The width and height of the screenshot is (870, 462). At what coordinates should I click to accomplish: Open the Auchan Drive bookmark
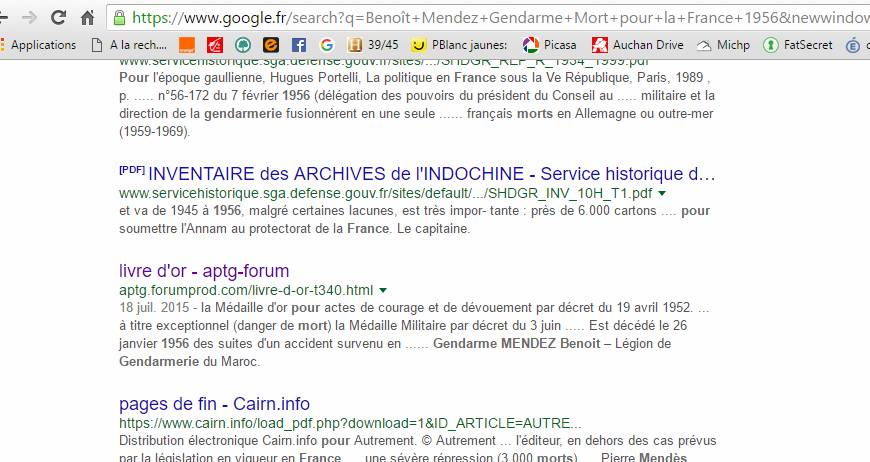[638, 45]
